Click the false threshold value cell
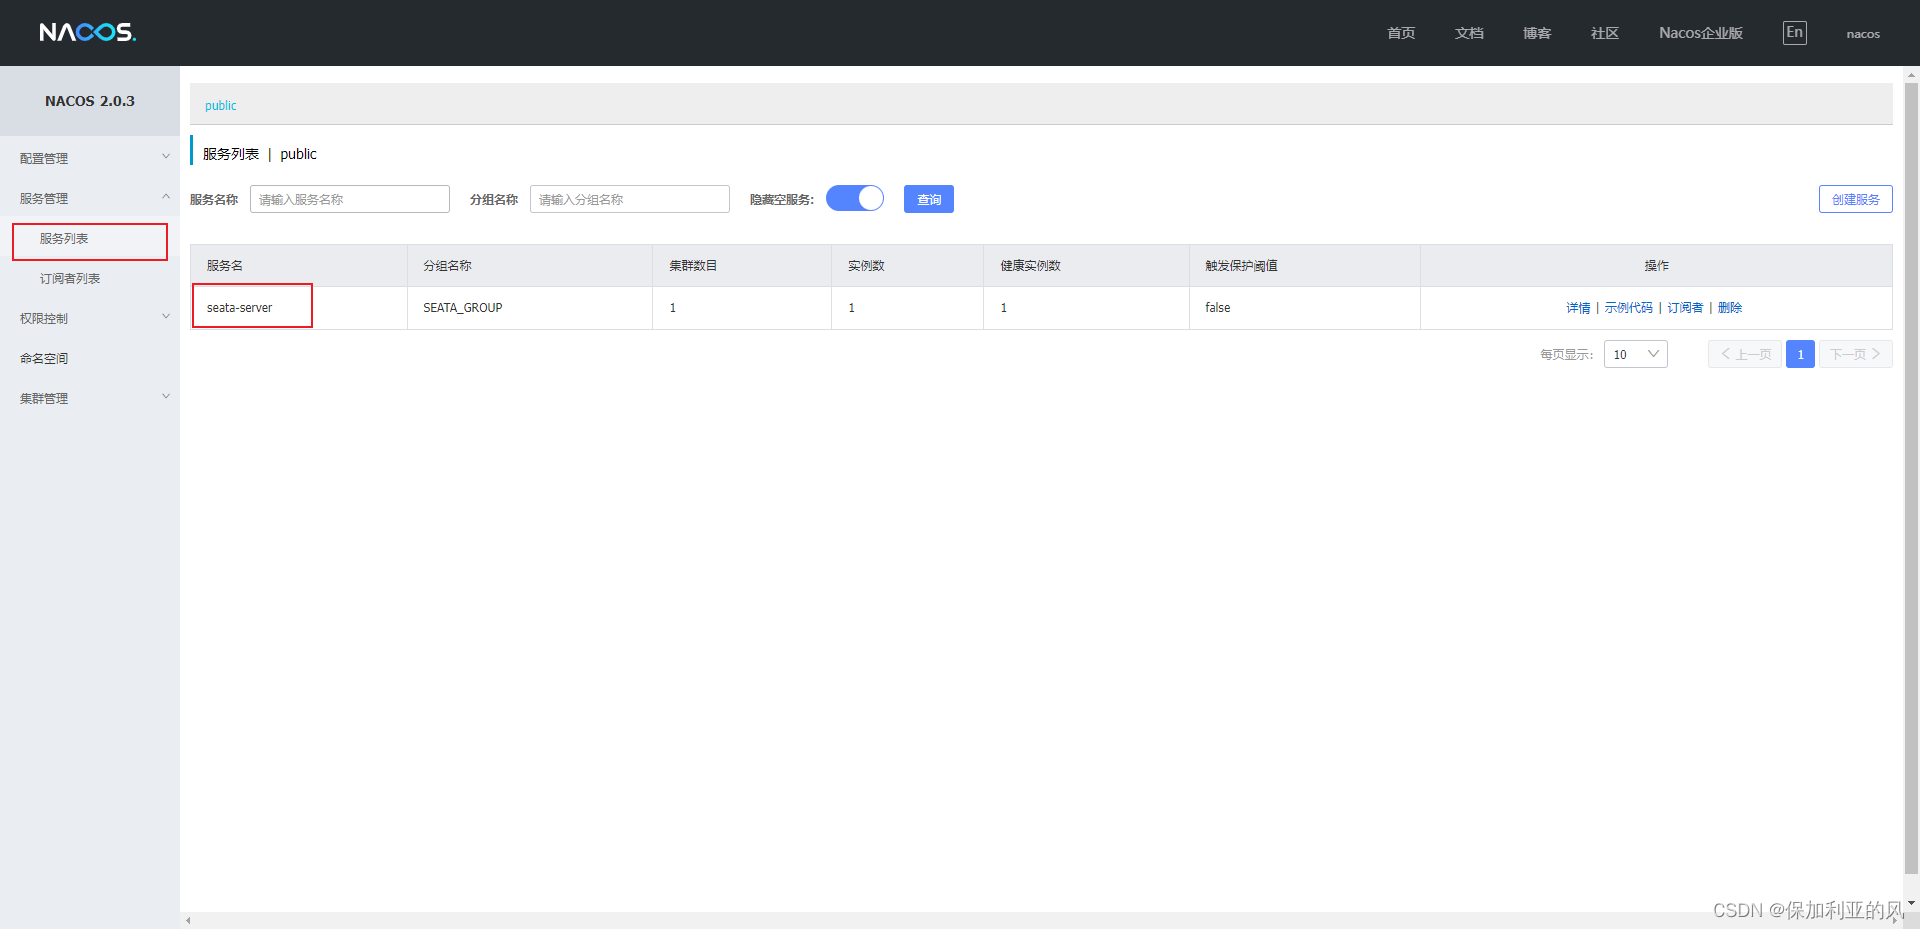 (x=1304, y=308)
